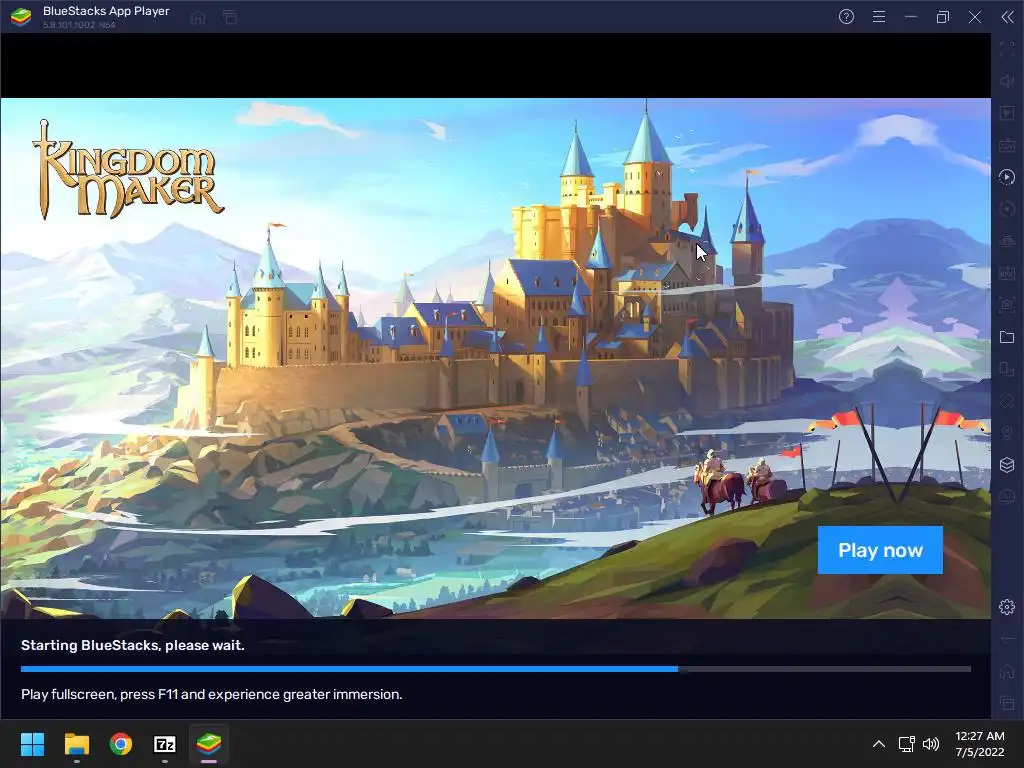Click the sidebar volume speaker icon
The width and height of the screenshot is (1024, 768).
click(x=1007, y=81)
